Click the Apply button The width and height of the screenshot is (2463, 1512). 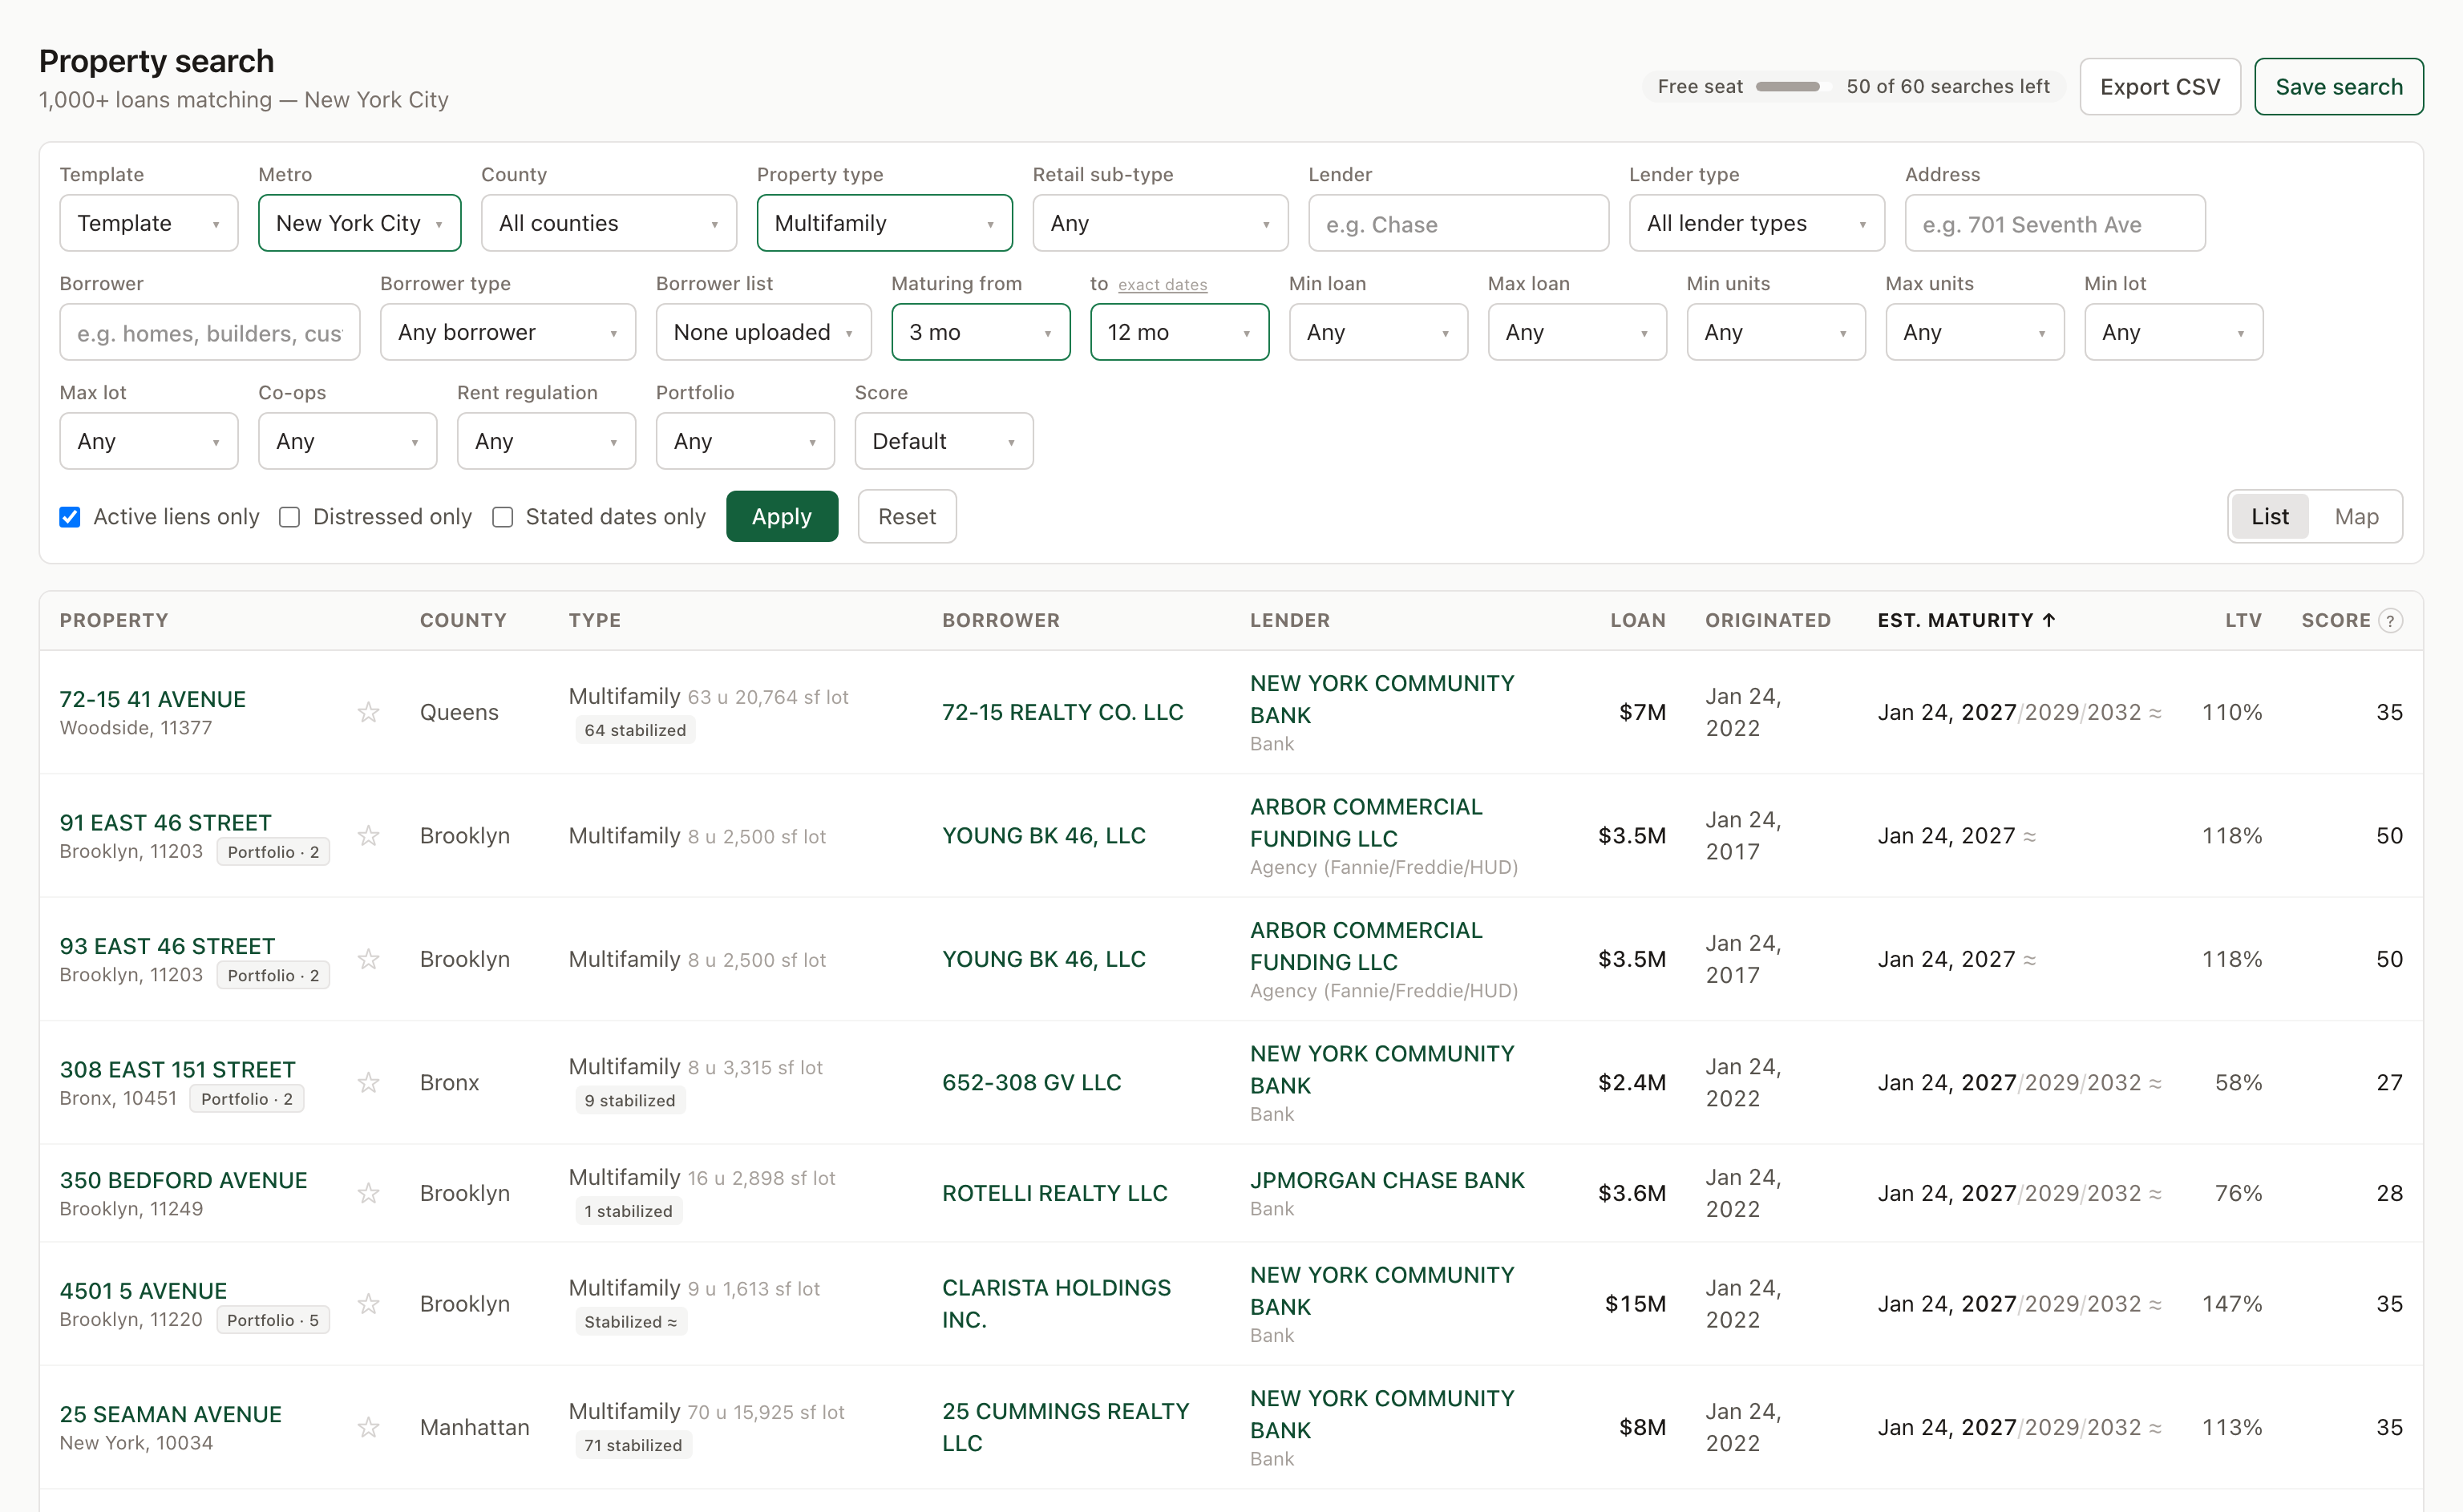[x=782, y=517]
